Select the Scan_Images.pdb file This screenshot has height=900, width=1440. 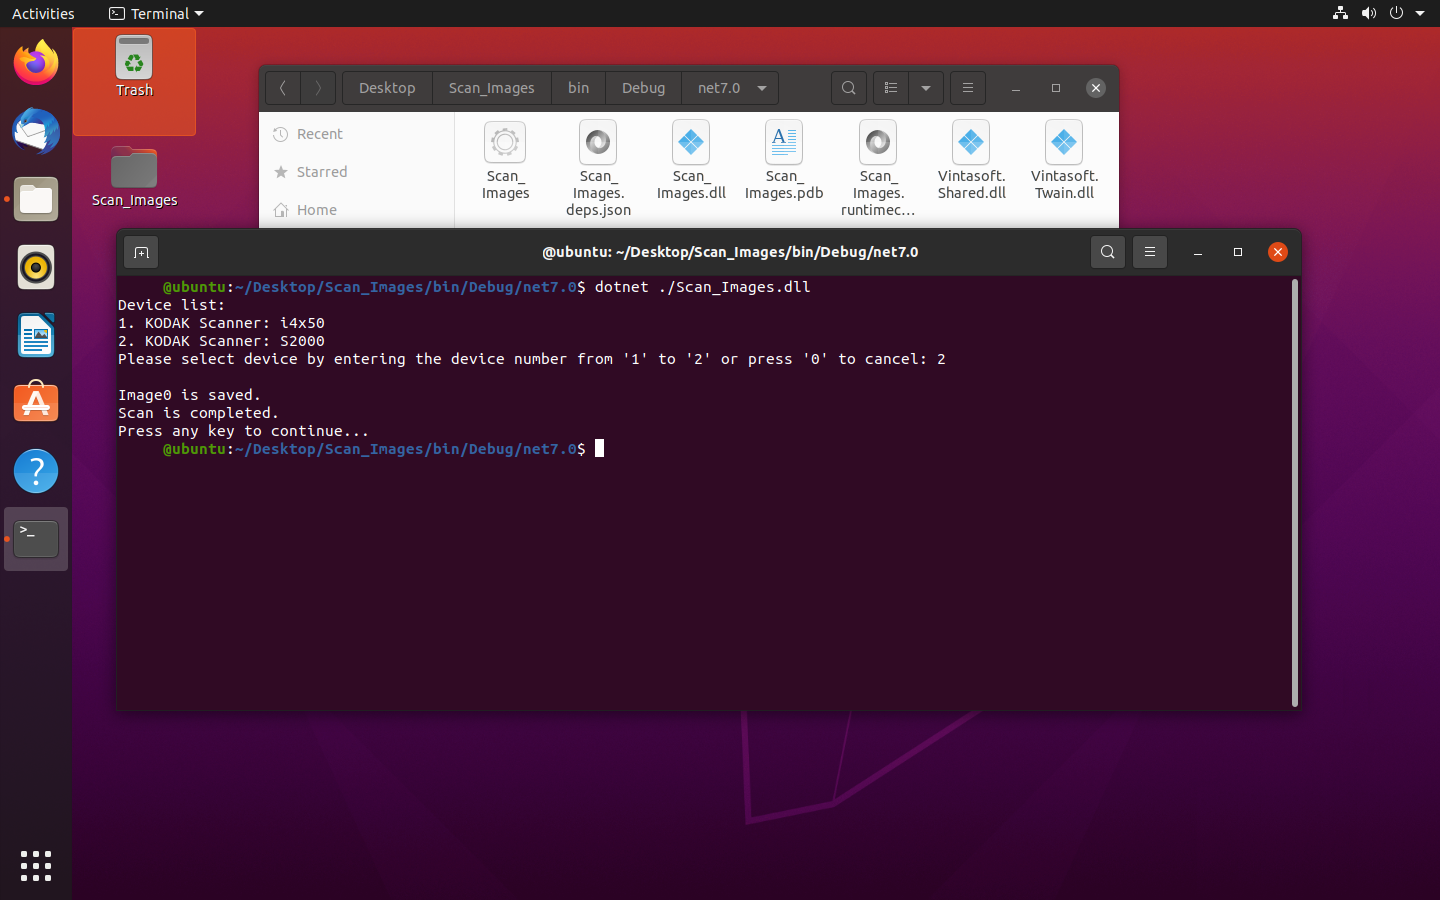[784, 162]
